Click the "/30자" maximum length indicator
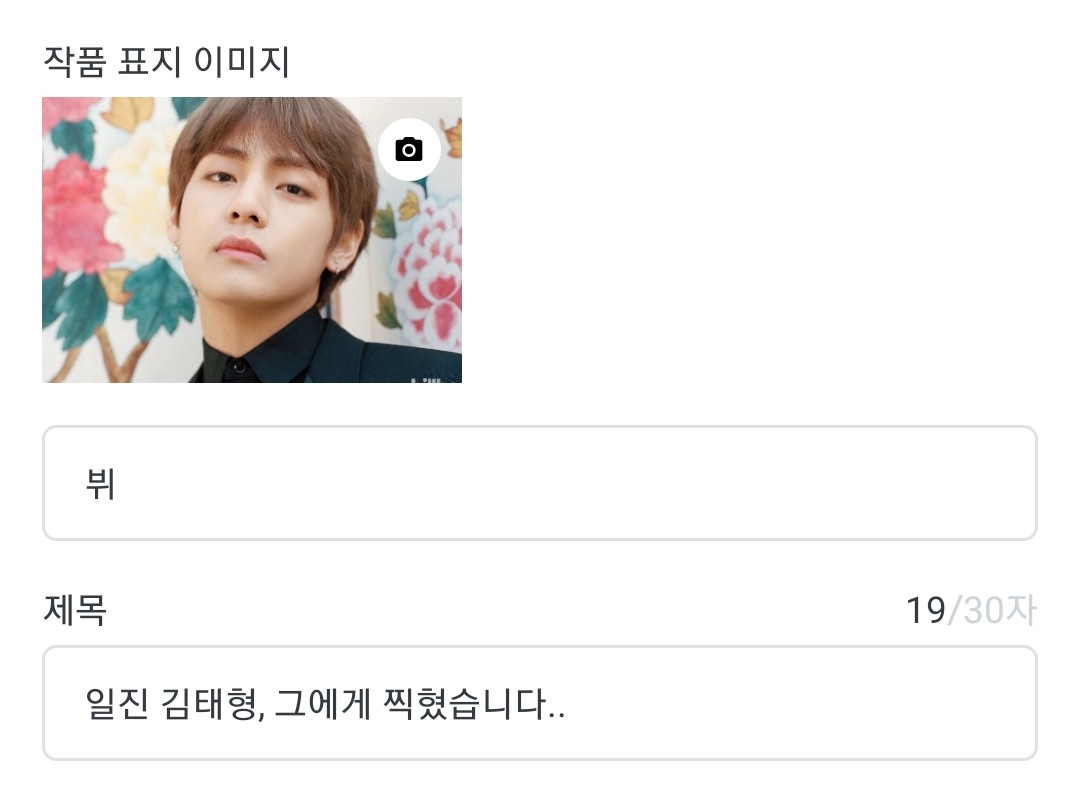The height and width of the screenshot is (810, 1080). click(x=992, y=610)
